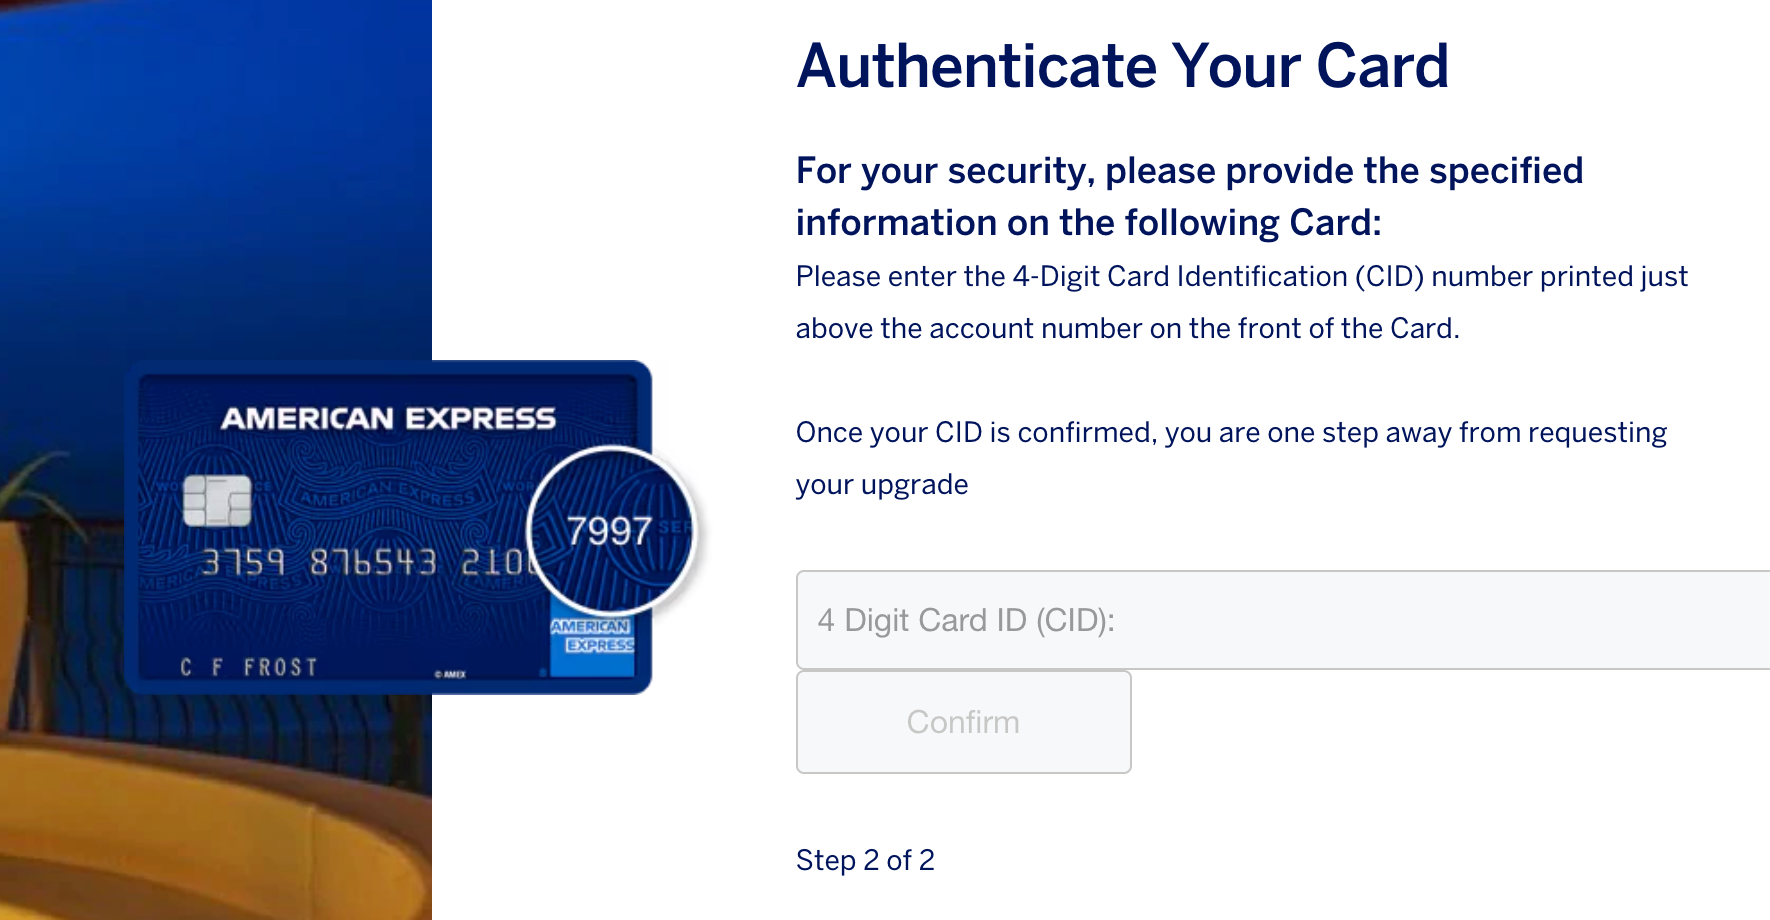This screenshot has width=1770, height=920.
Task: Click the EMV chip icon on the card
Action: pyautogui.click(x=217, y=502)
